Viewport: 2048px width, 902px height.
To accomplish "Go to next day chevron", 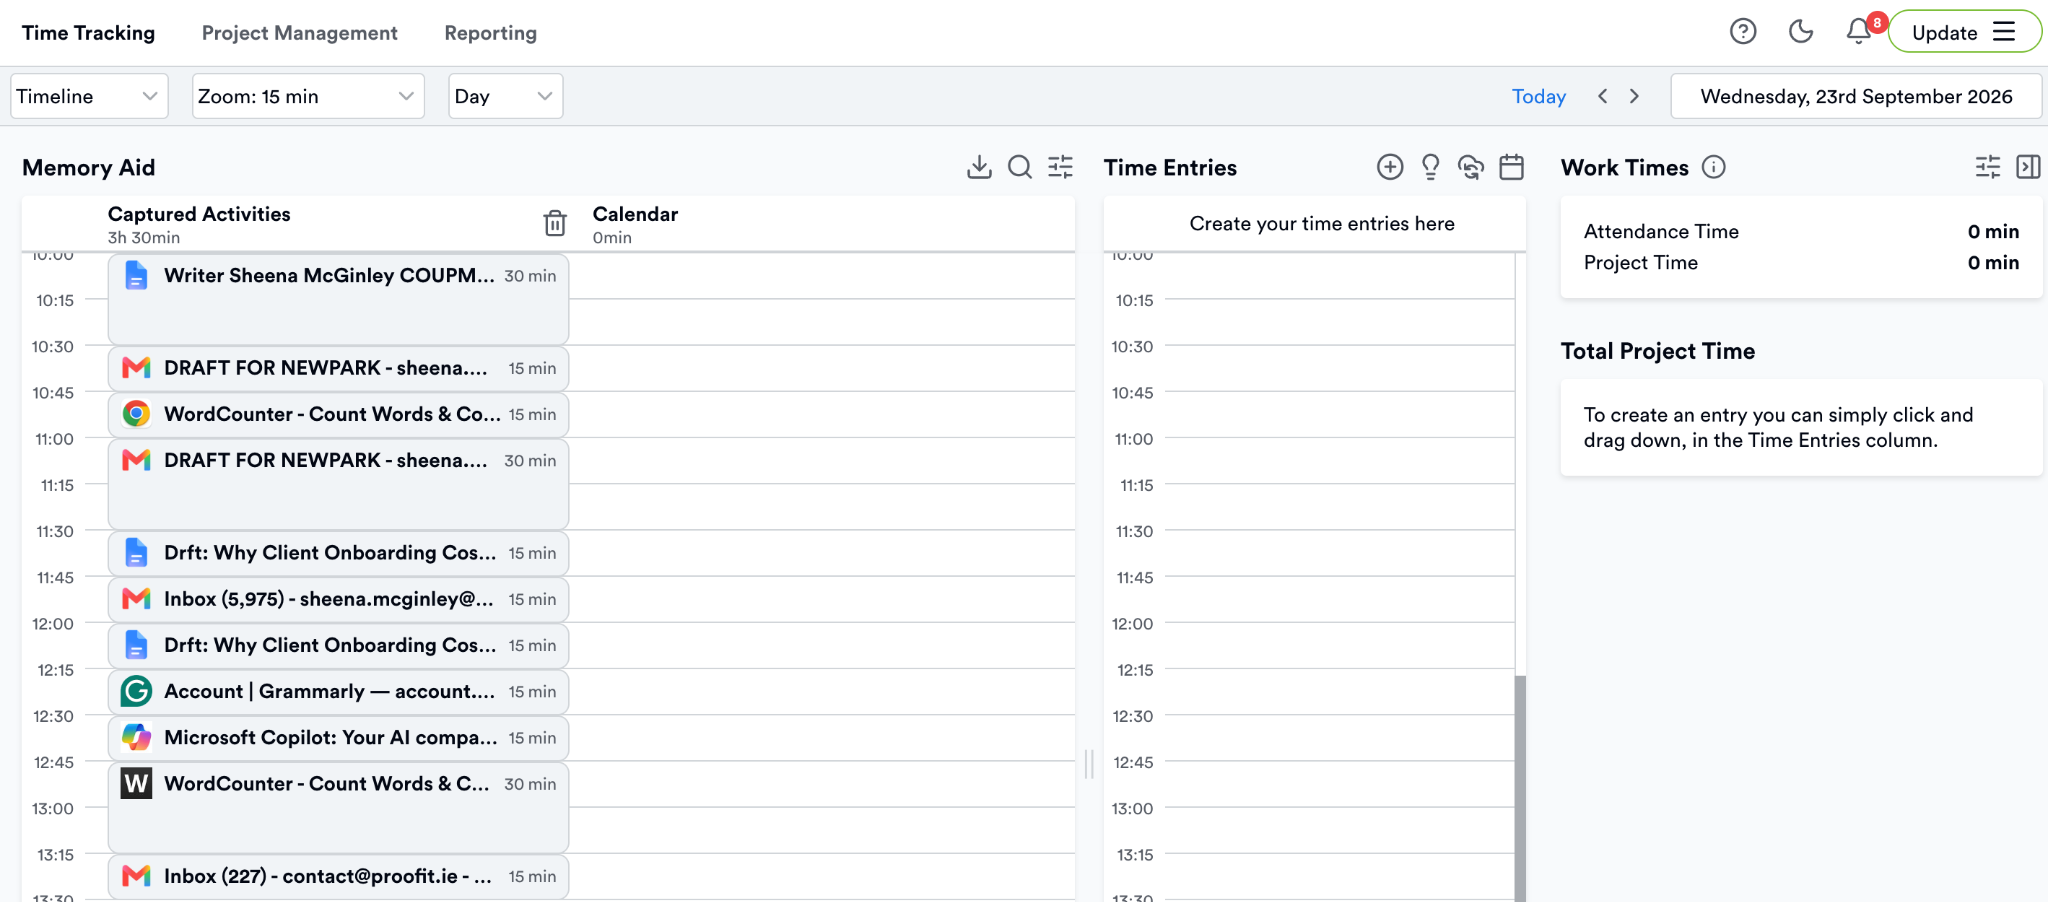I will click(1635, 96).
